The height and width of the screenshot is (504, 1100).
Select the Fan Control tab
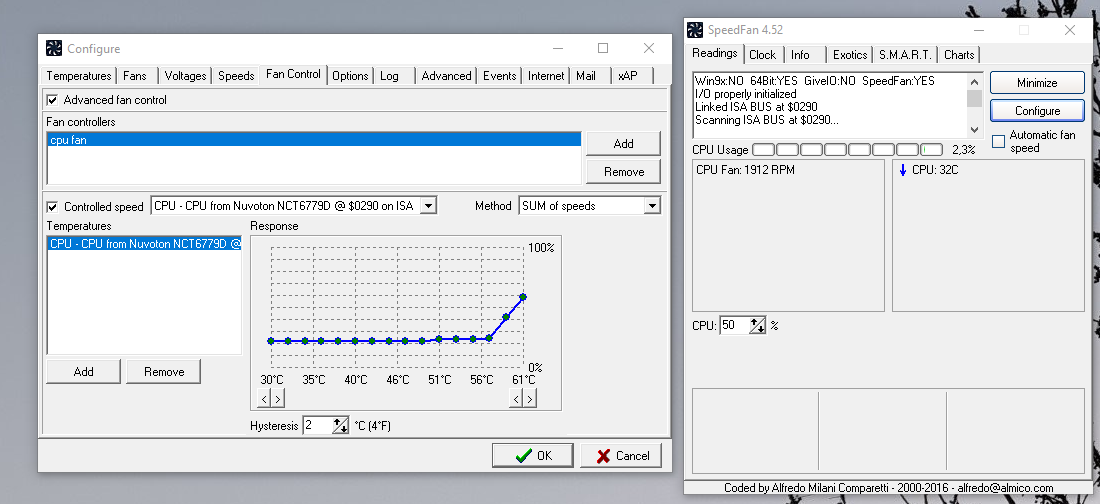(293, 74)
